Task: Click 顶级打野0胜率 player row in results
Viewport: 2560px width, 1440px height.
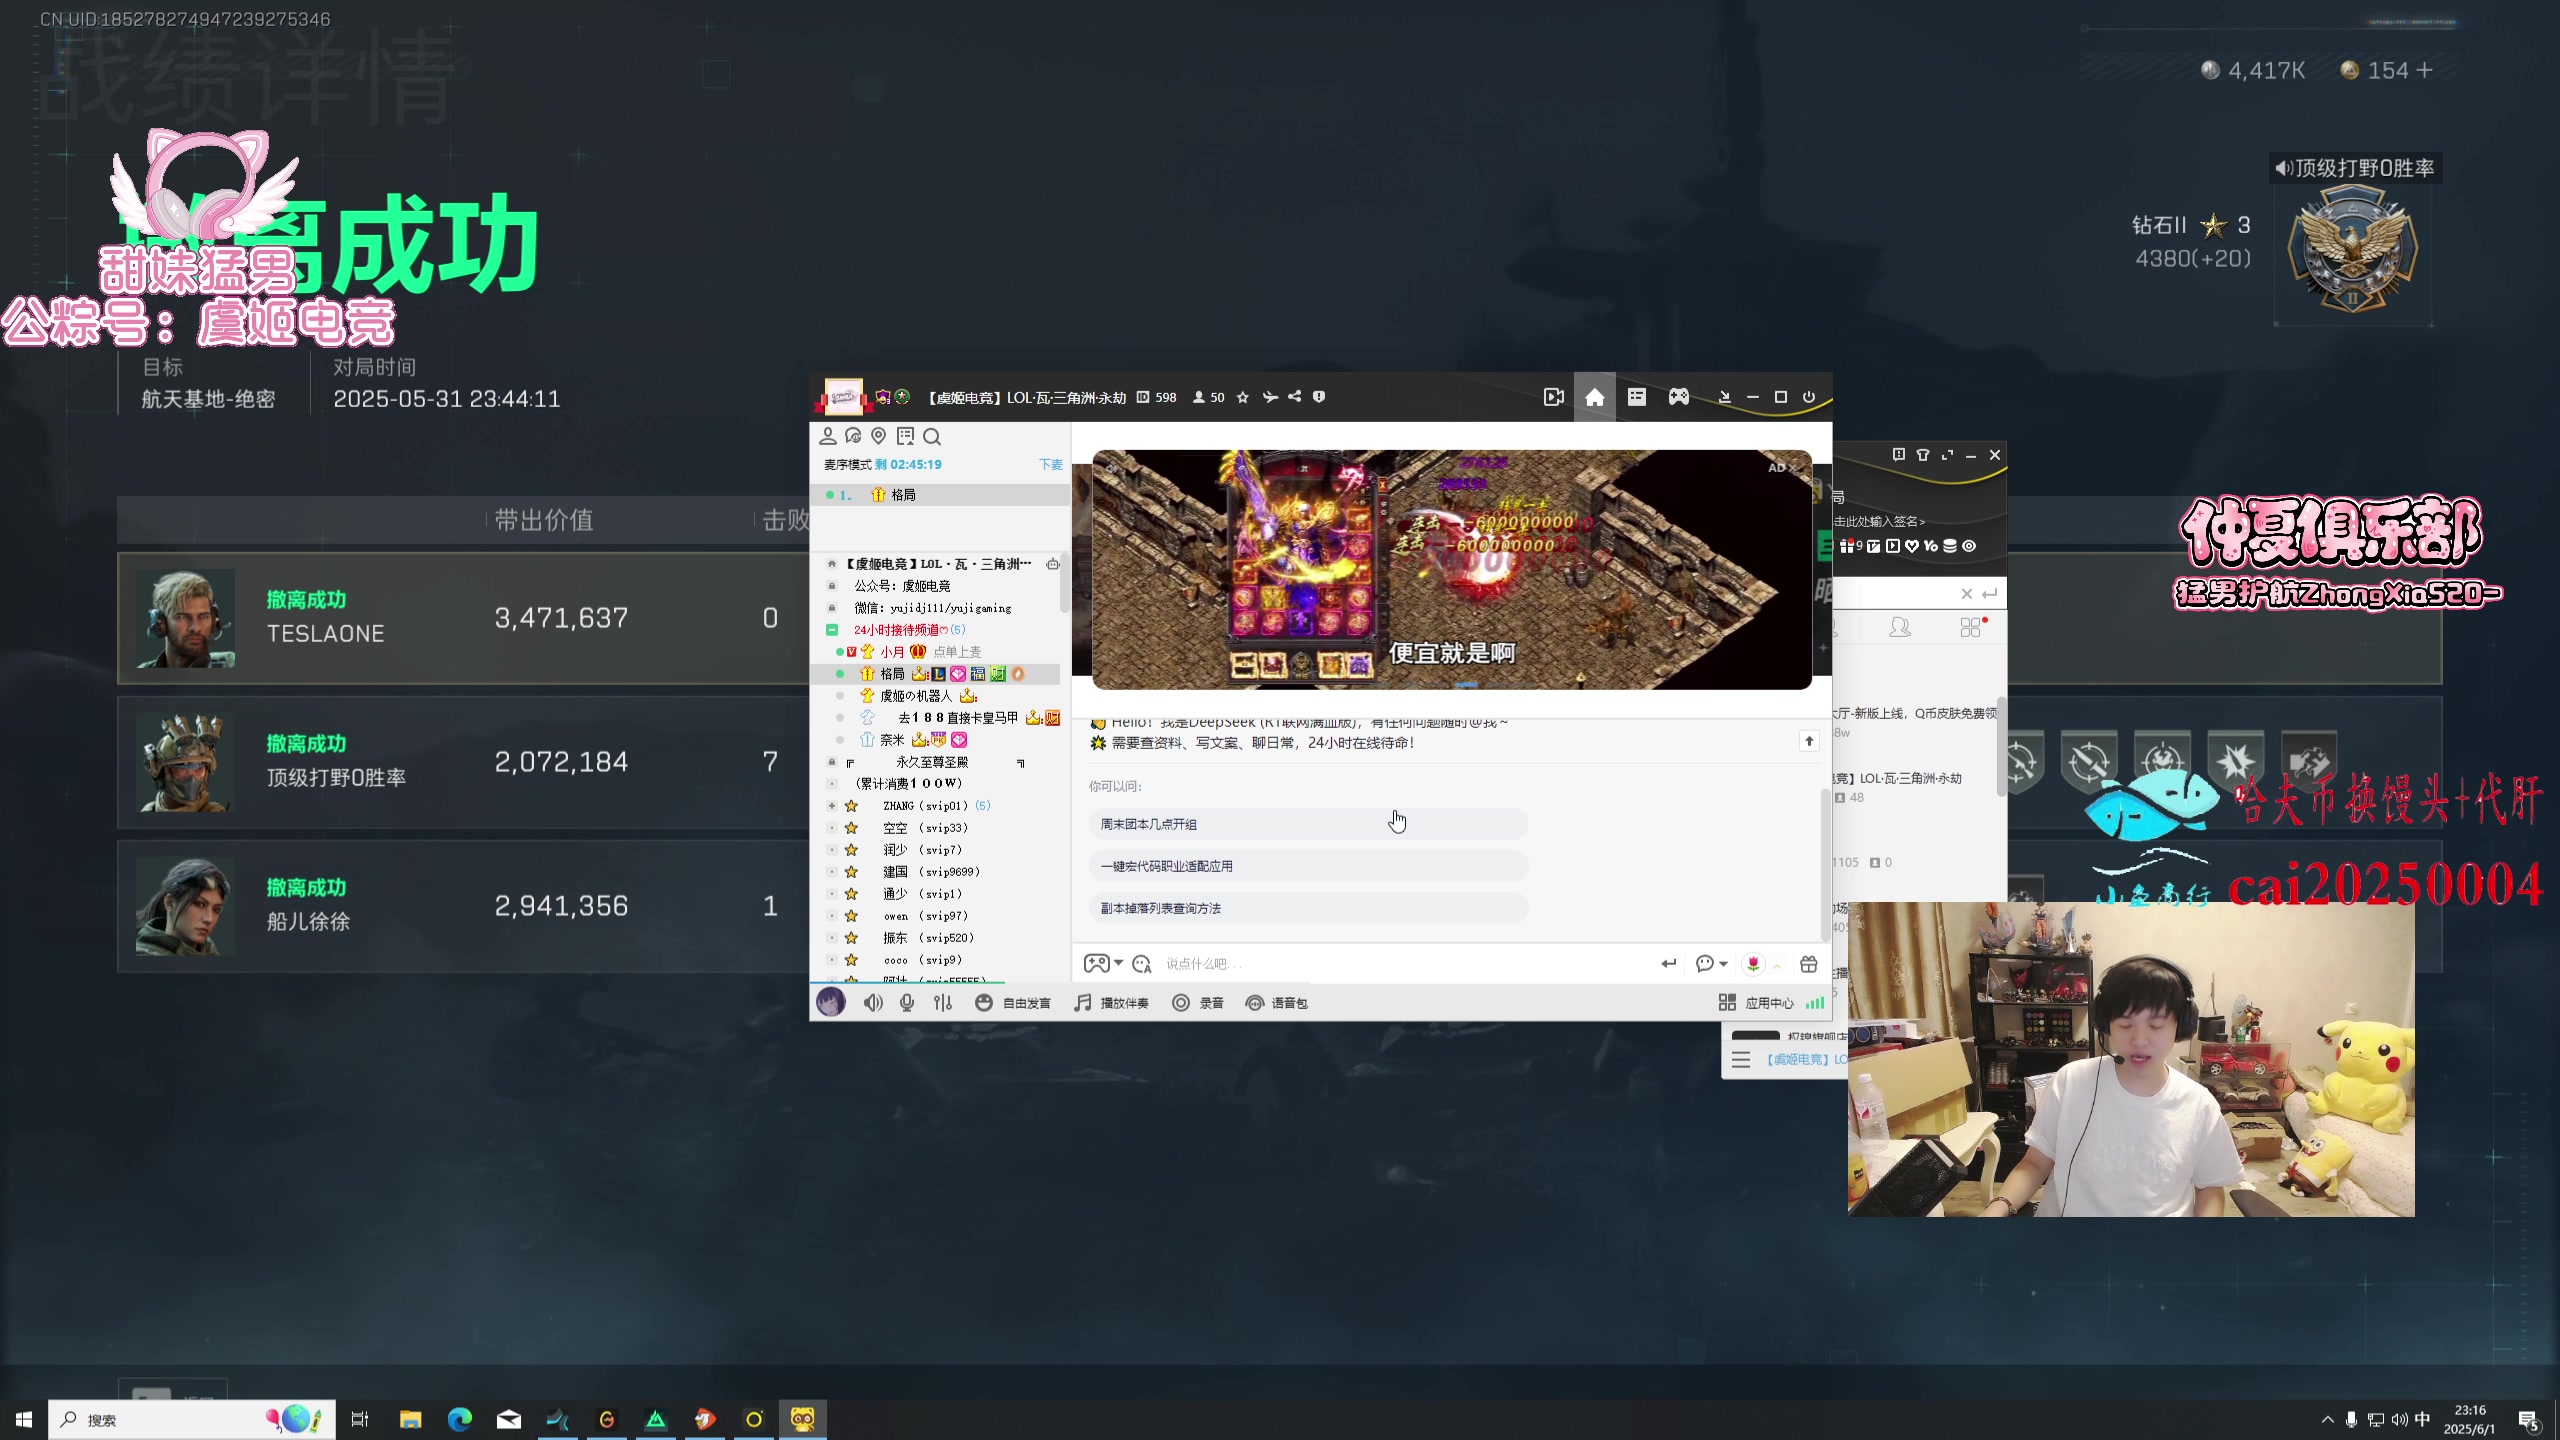Action: [x=464, y=762]
